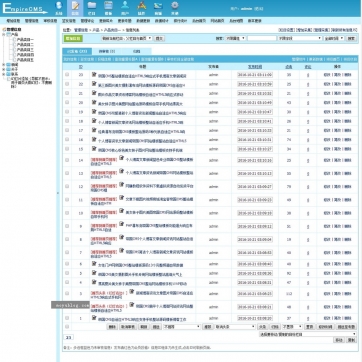The image size is (362, 362).
Task: Open the search field-type dropdown after 搜索 label
Action: 236,38
